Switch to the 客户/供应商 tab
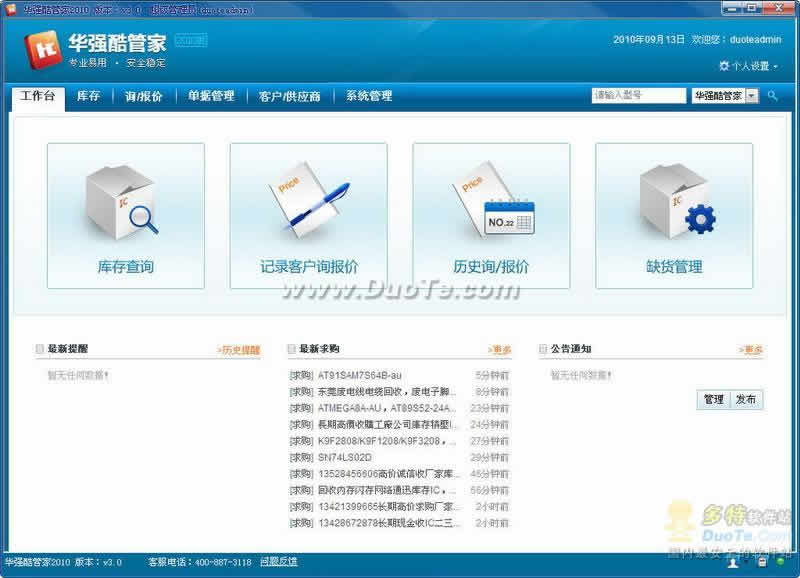The width and height of the screenshot is (800, 578). 289,96
